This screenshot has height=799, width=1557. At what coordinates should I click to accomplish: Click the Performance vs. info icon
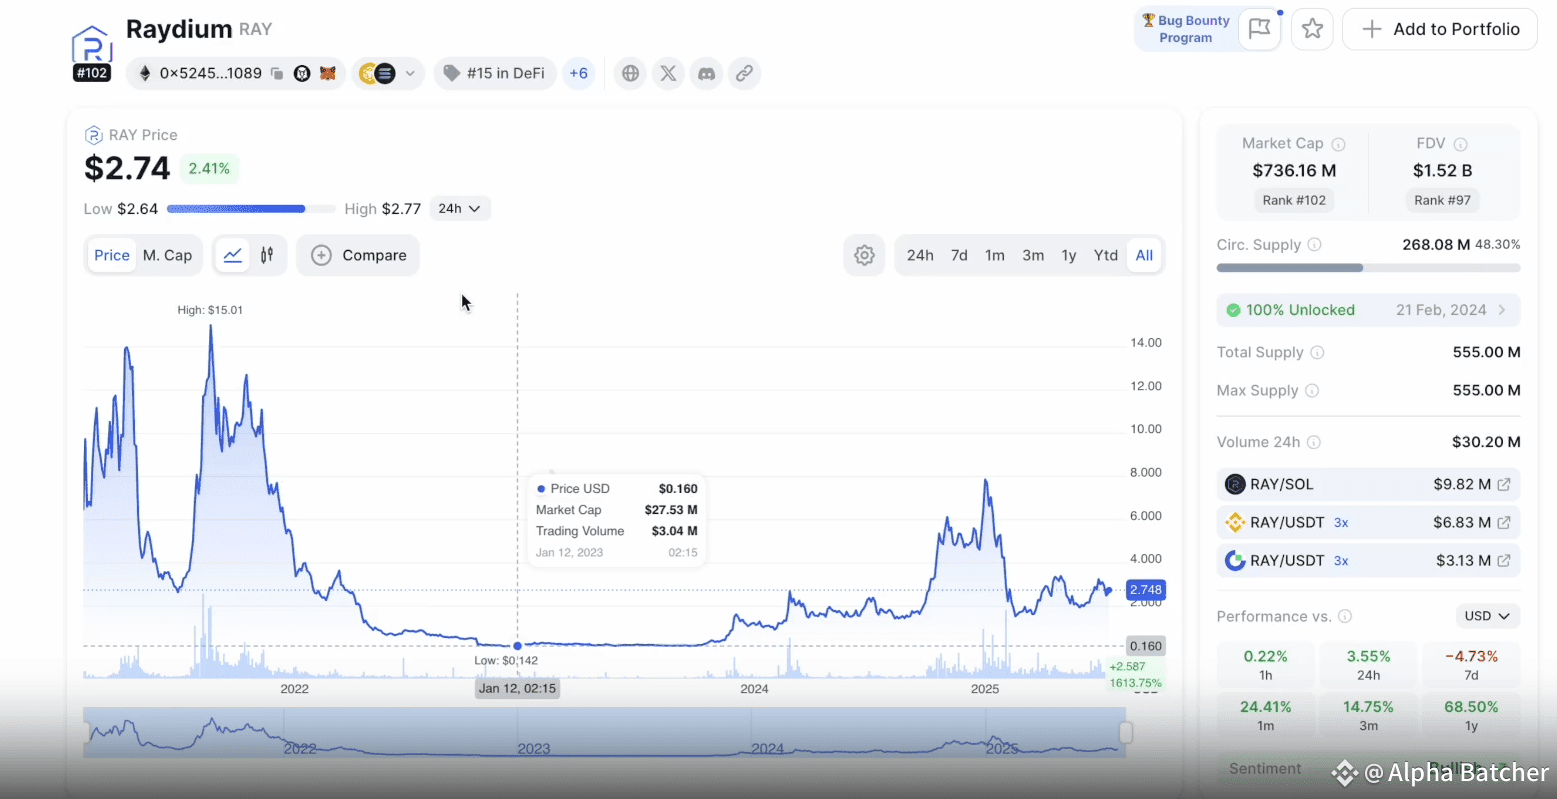(1345, 616)
